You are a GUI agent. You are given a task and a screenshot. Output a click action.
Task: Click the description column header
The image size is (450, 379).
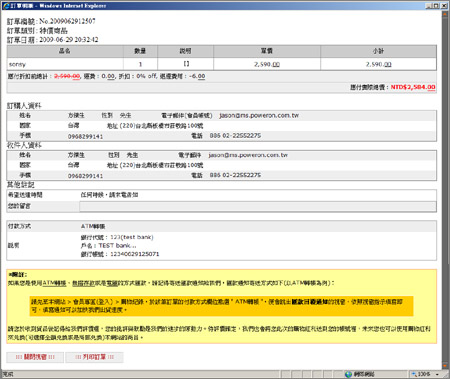click(186, 51)
